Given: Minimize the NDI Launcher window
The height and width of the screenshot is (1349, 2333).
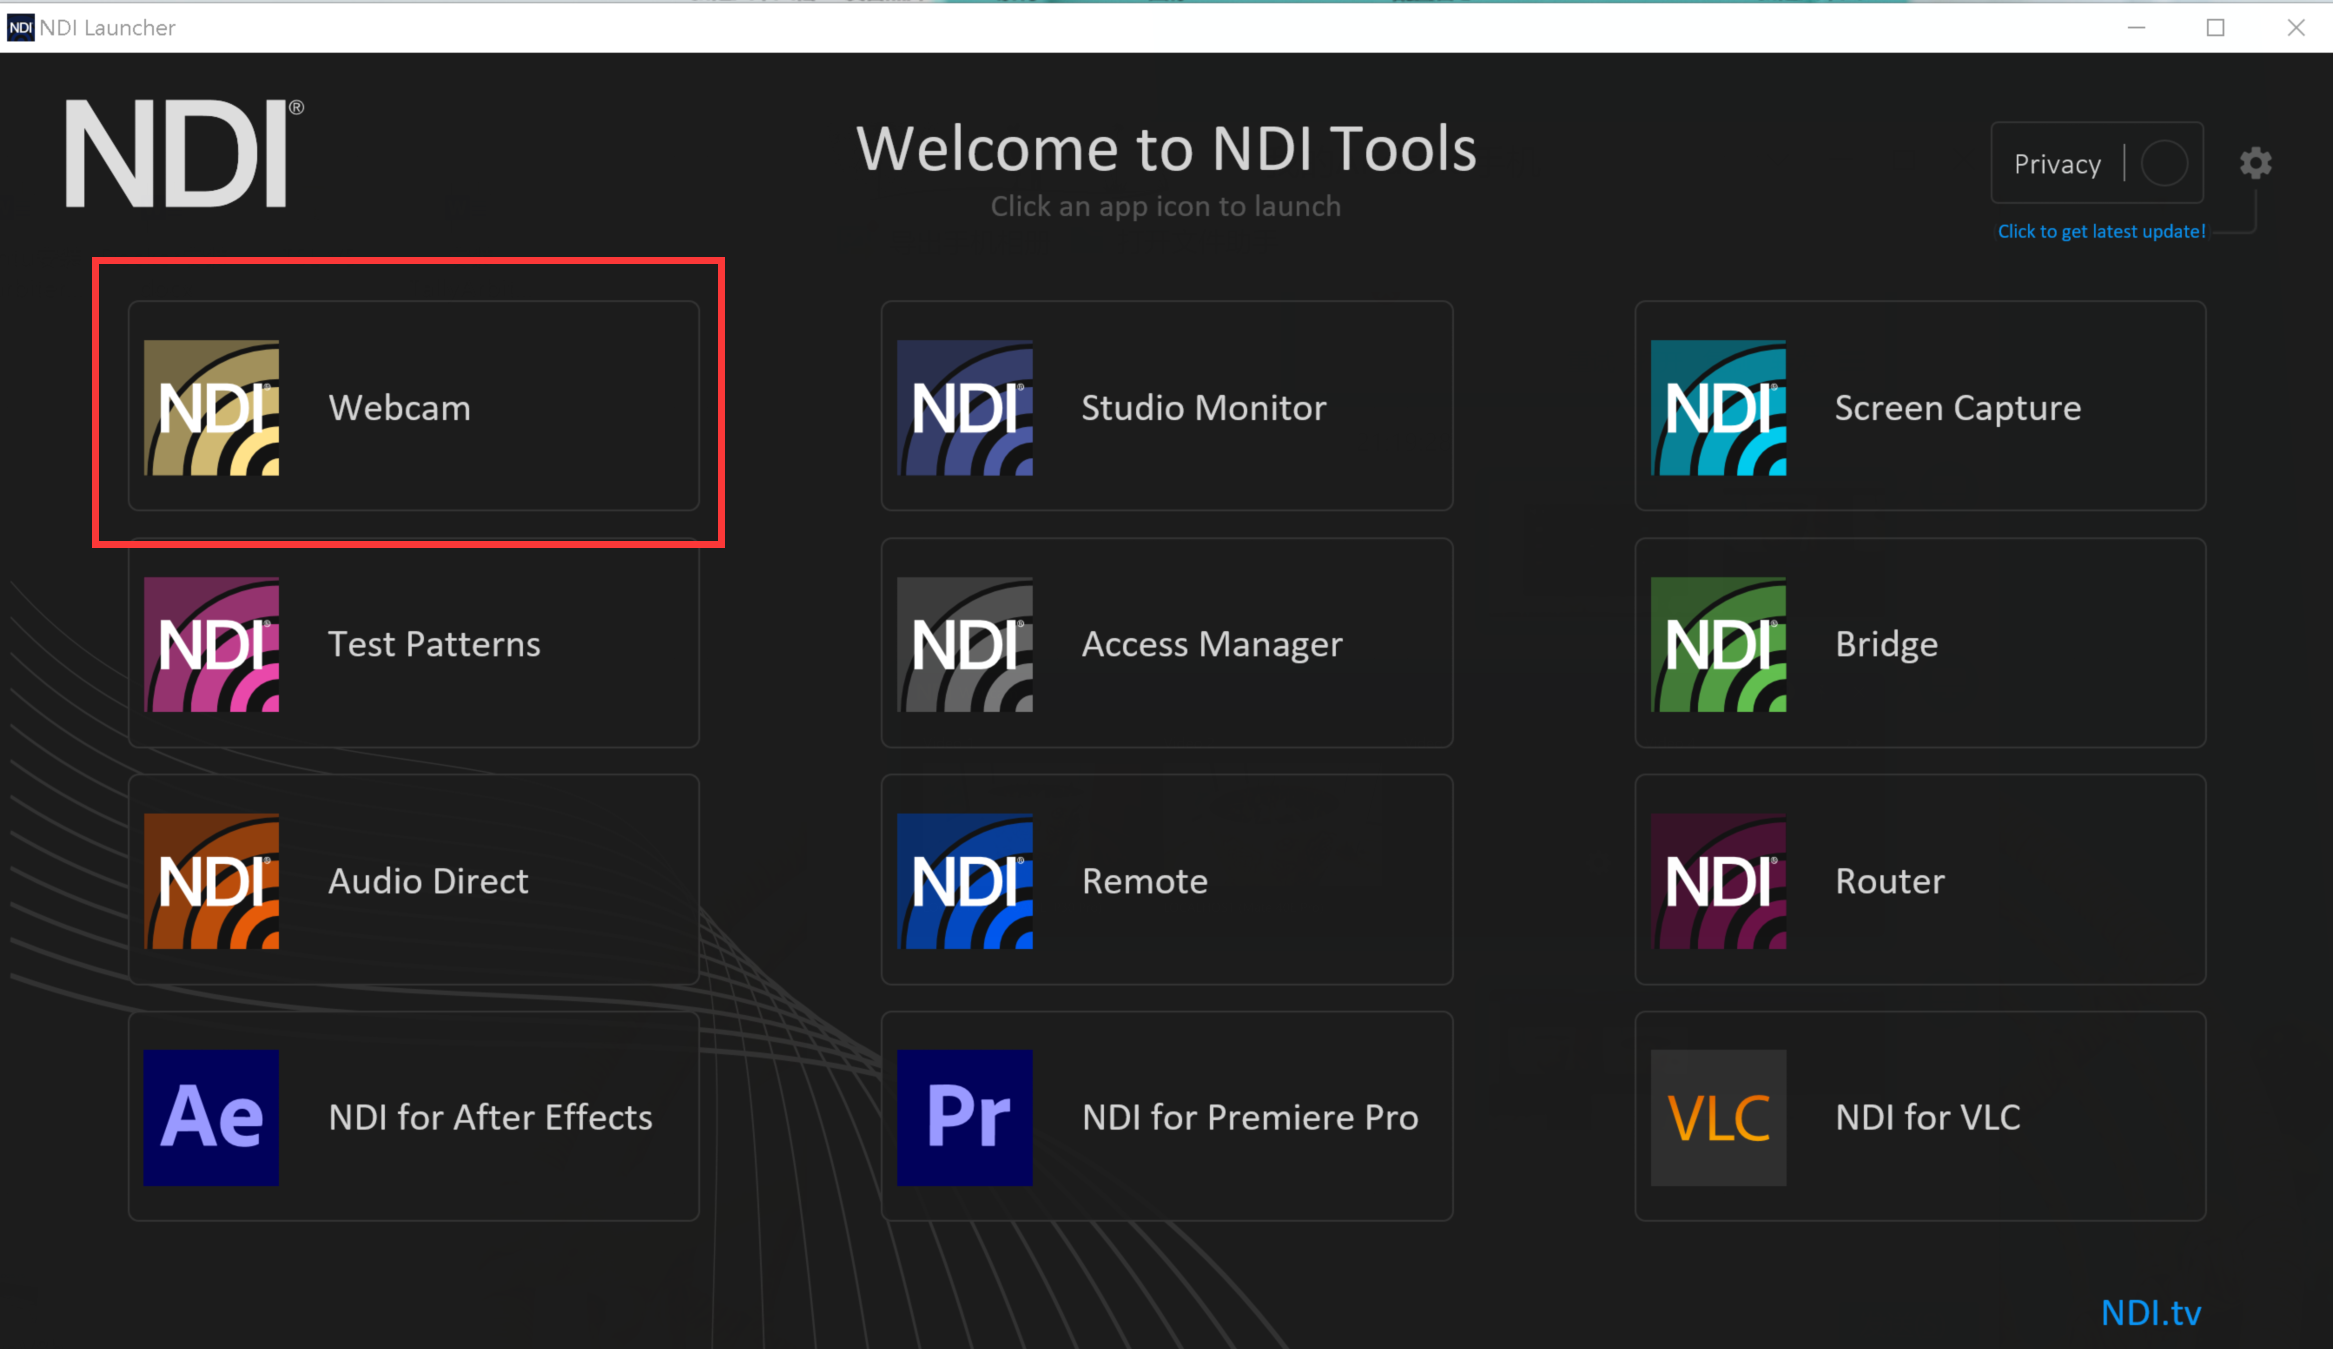Looking at the screenshot, I should 2136,27.
